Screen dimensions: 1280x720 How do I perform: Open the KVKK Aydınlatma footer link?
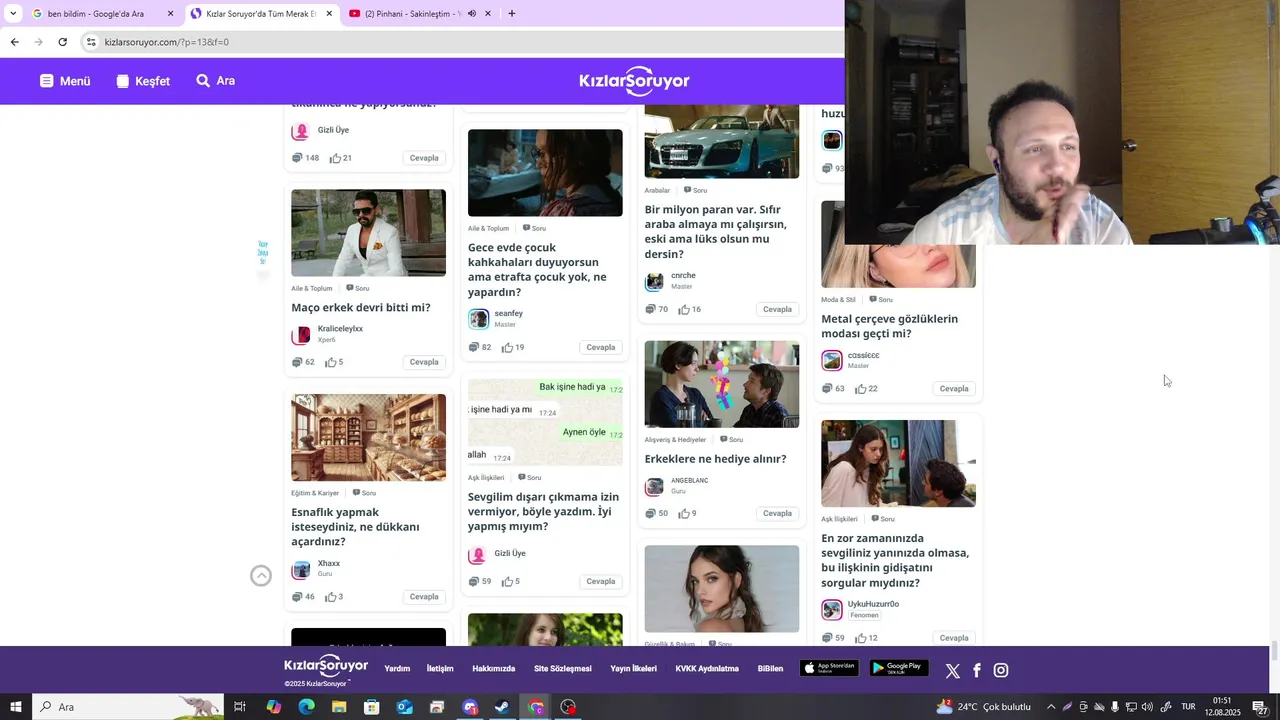coord(707,669)
